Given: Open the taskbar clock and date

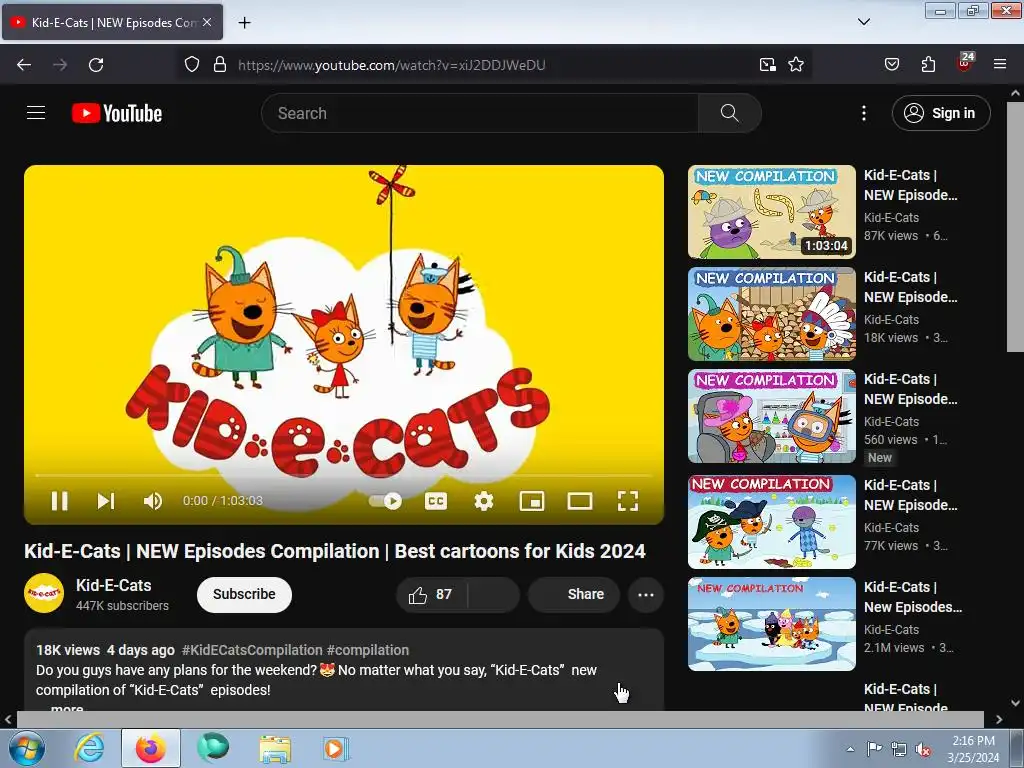Looking at the screenshot, I should pos(973,749).
